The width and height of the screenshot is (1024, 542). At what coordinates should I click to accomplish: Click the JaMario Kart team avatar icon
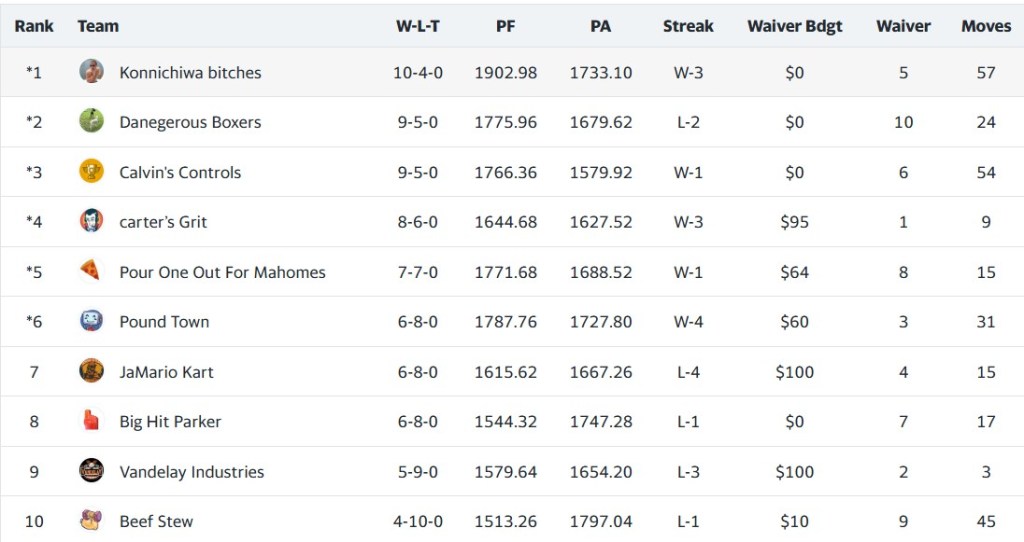(91, 372)
